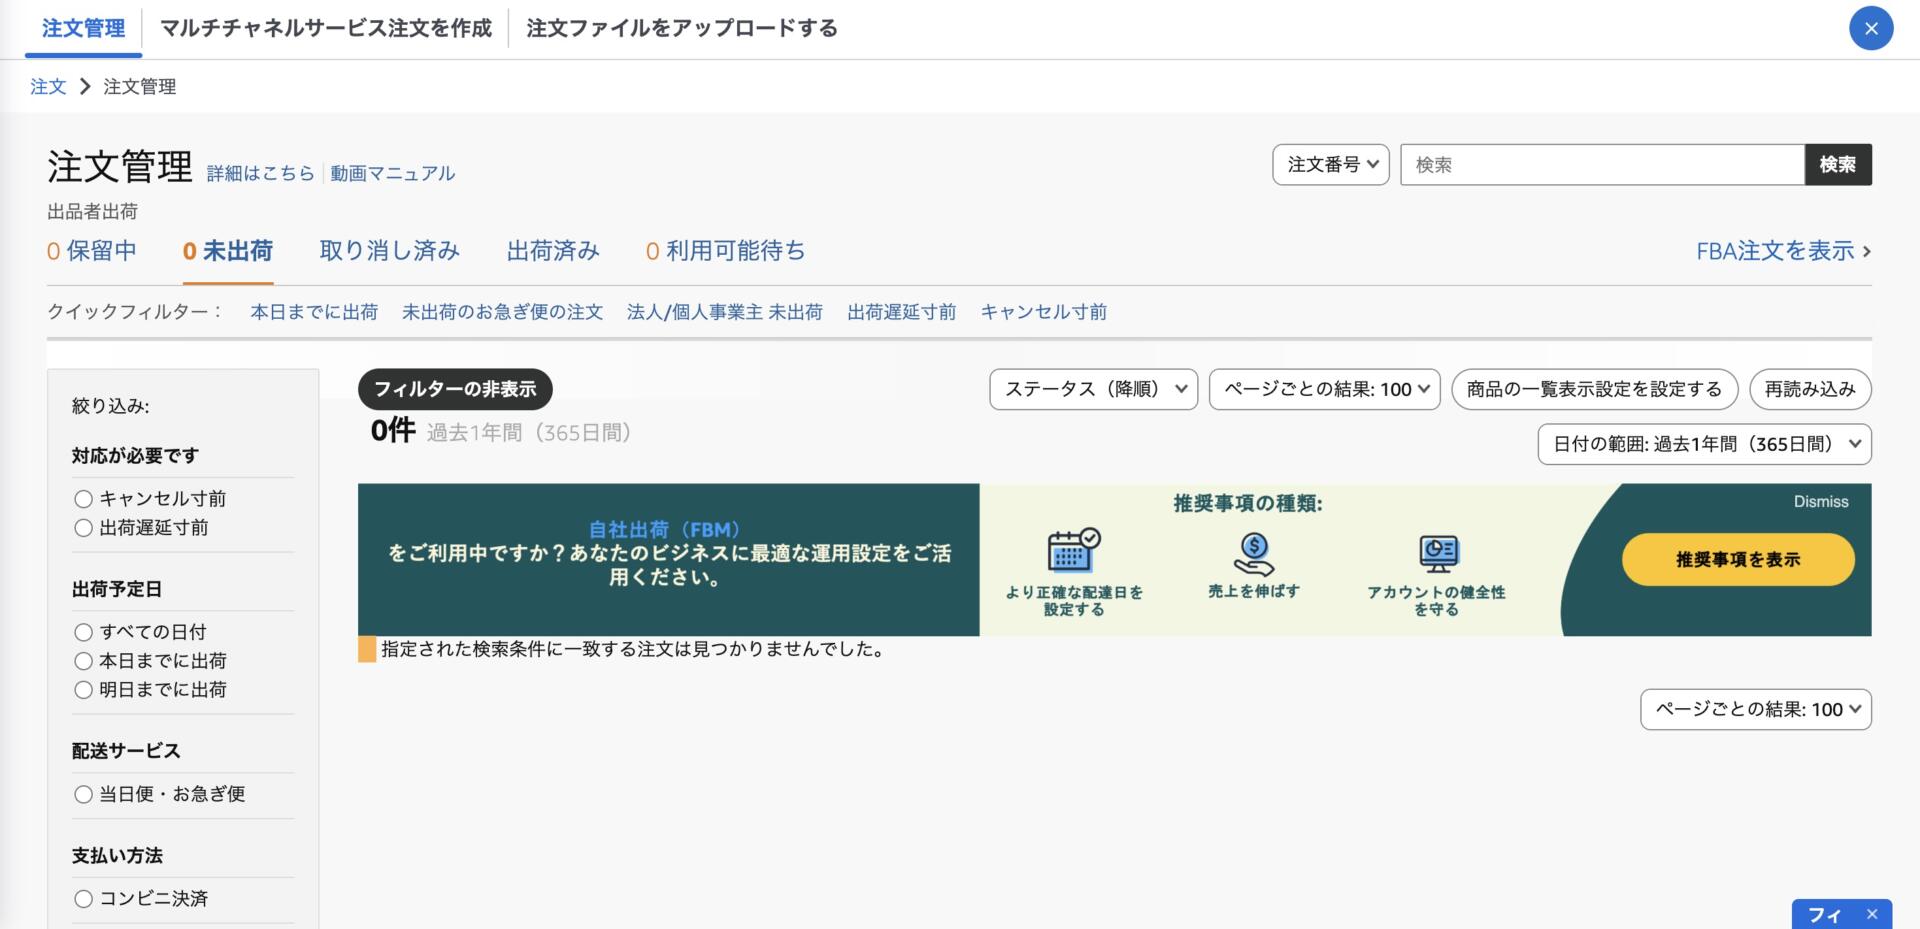This screenshot has width=1920, height=929.
Task: Click the monitor icon for account health
Action: point(1438,554)
